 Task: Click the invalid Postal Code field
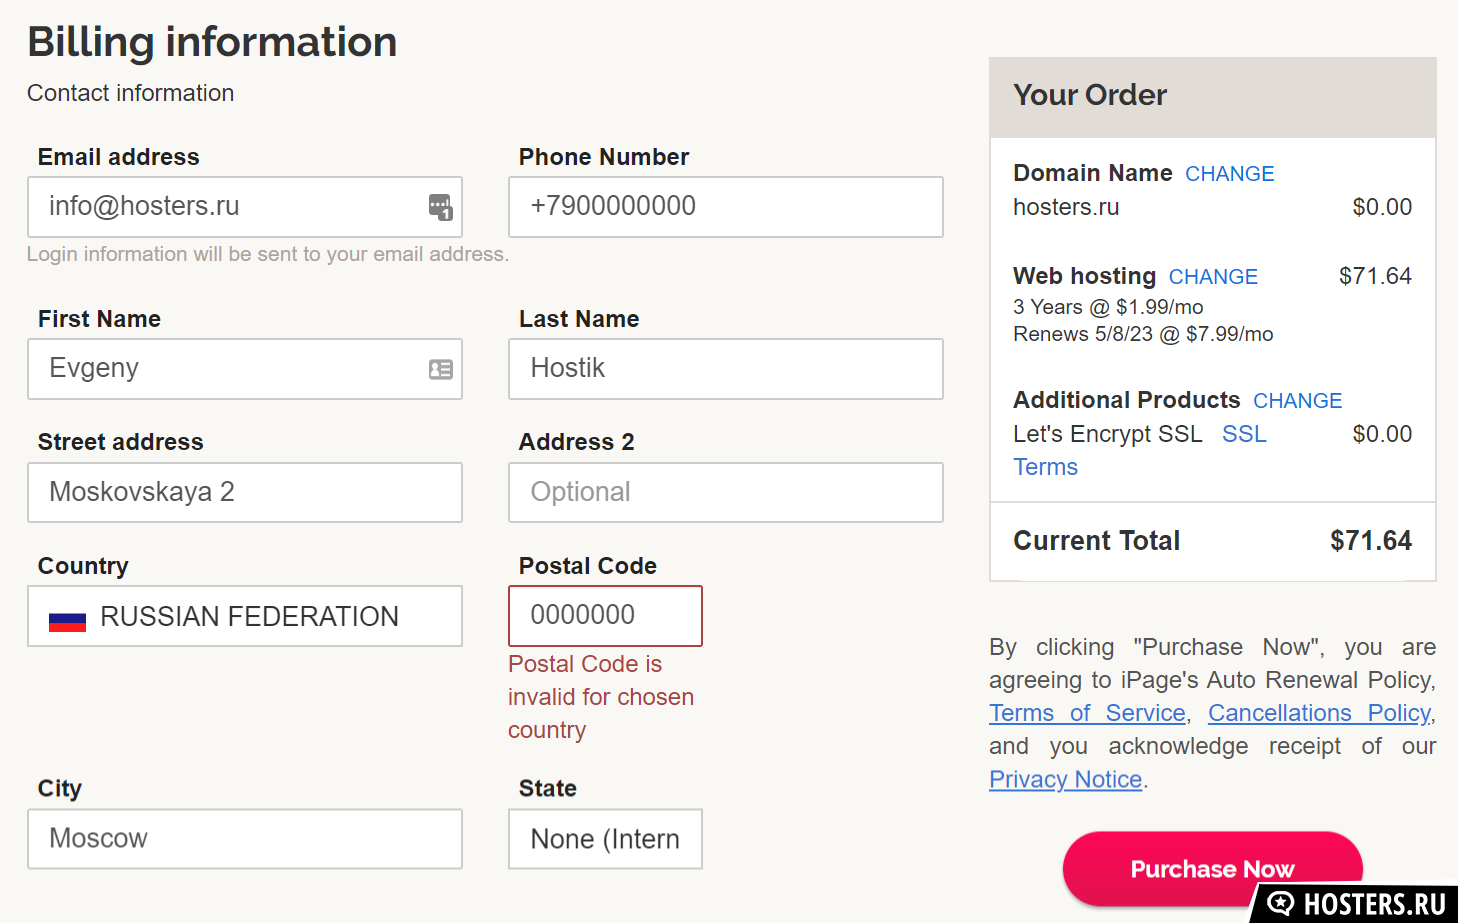click(x=605, y=616)
